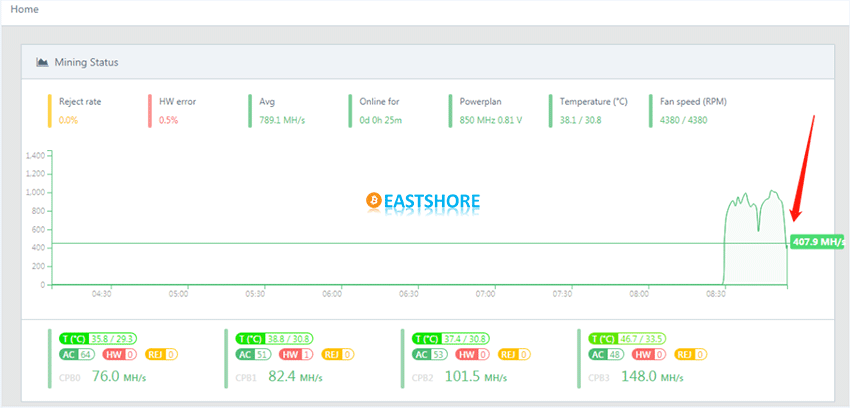This screenshot has height=408, width=850.
Task: Click the CPB3 AC 48 badge
Action: [607, 355]
